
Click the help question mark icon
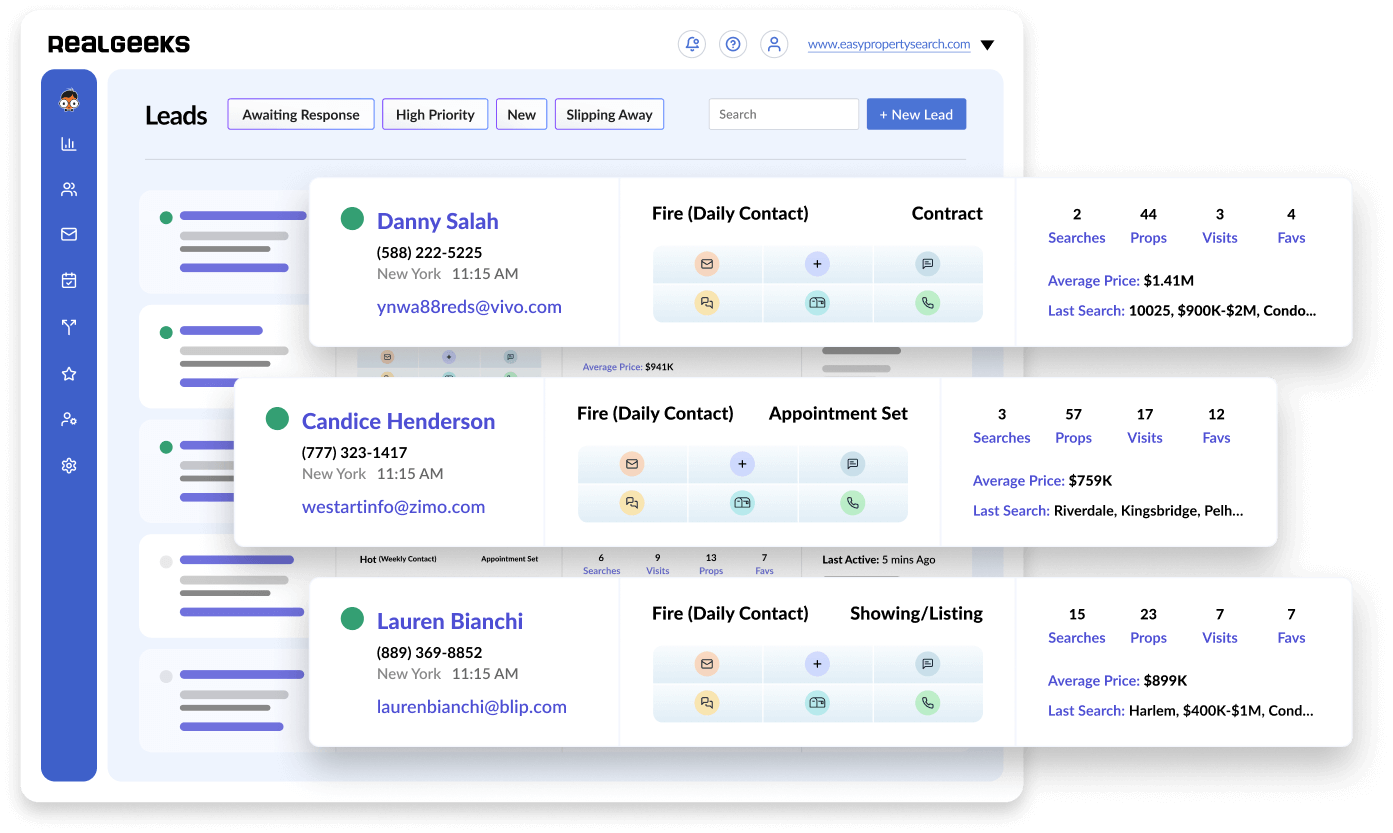[x=733, y=44]
